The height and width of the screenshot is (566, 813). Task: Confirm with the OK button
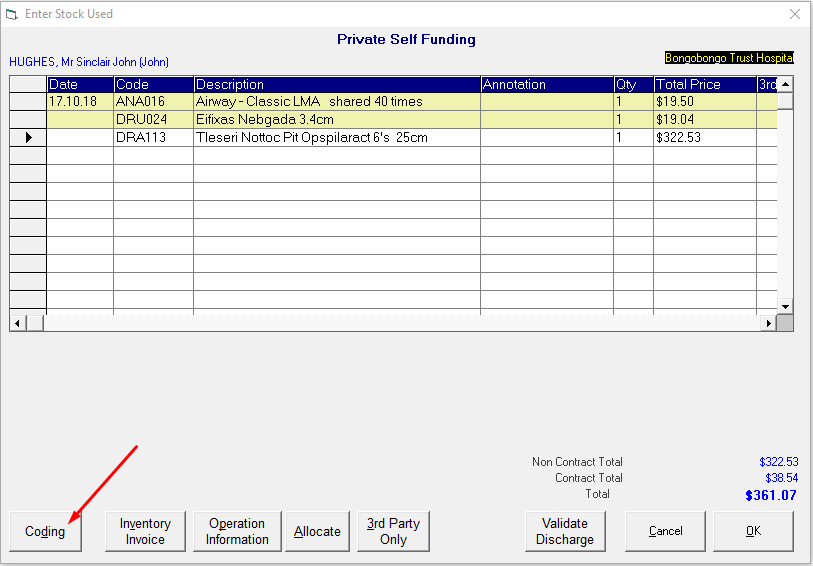(x=753, y=531)
